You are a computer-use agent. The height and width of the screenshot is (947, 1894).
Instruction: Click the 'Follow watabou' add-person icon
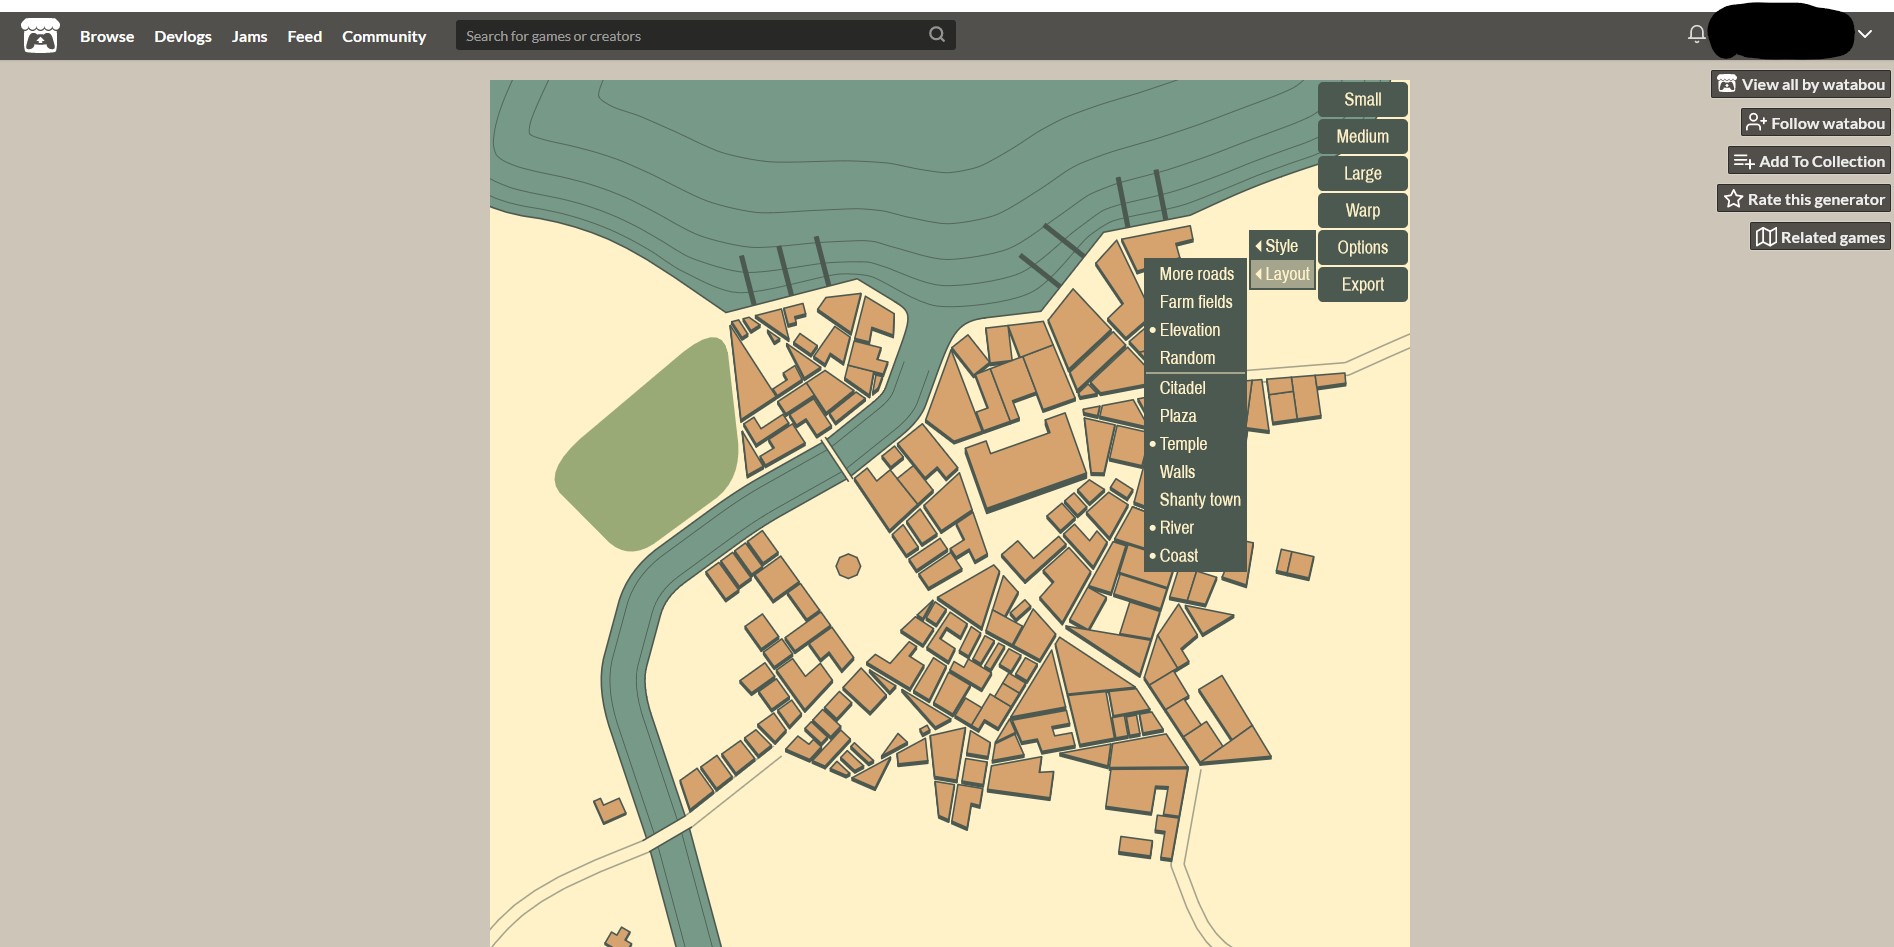[x=1757, y=122]
